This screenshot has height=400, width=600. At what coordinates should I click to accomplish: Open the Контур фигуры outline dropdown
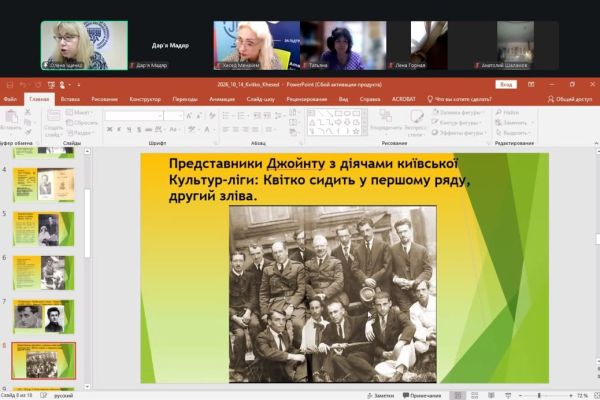[456, 123]
